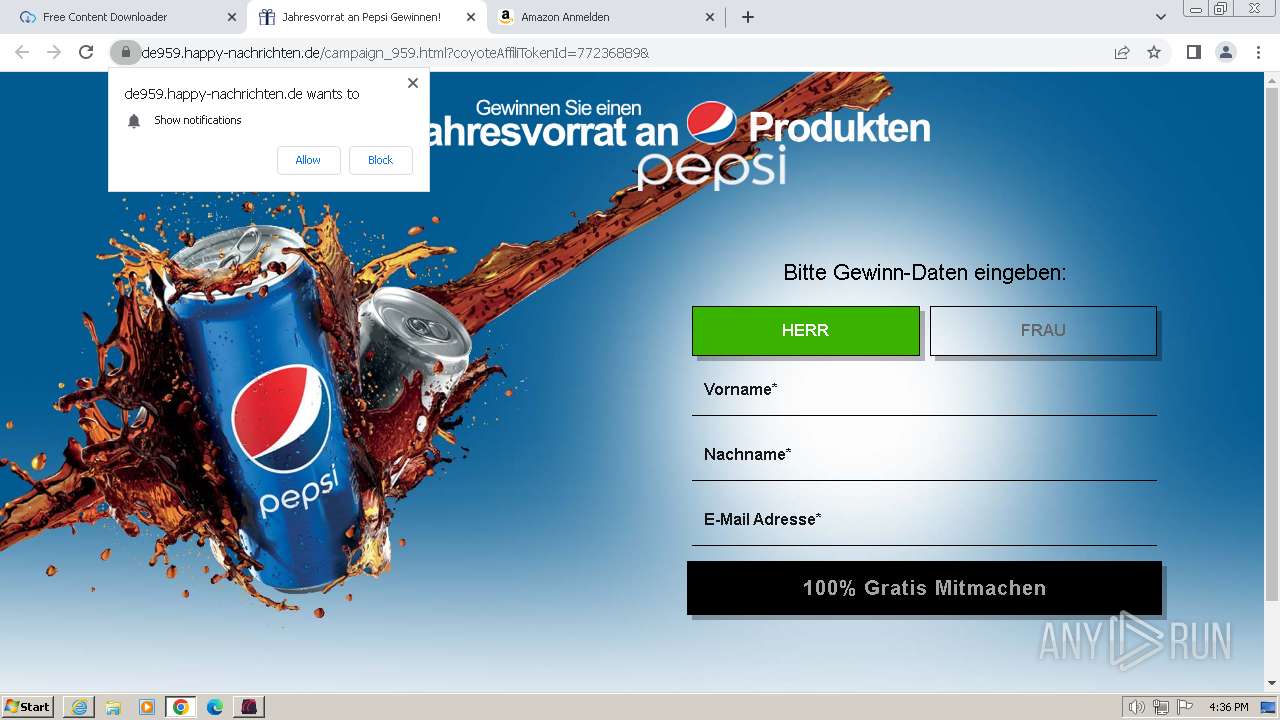Click the E-Mail Adresse input field
The width and height of the screenshot is (1280, 720).
tap(924, 520)
